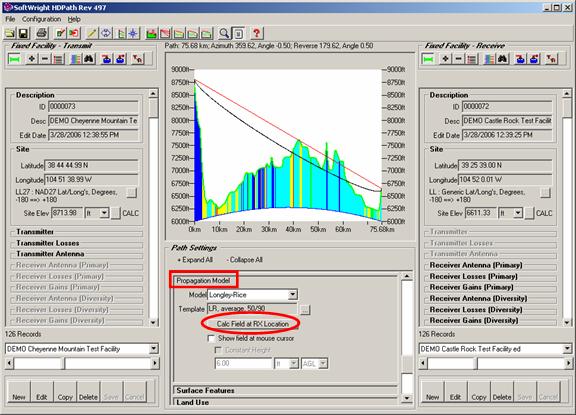This screenshot has height=415, width=576.
Task: Click Copy button in Transmit panel
Action: 65,392
